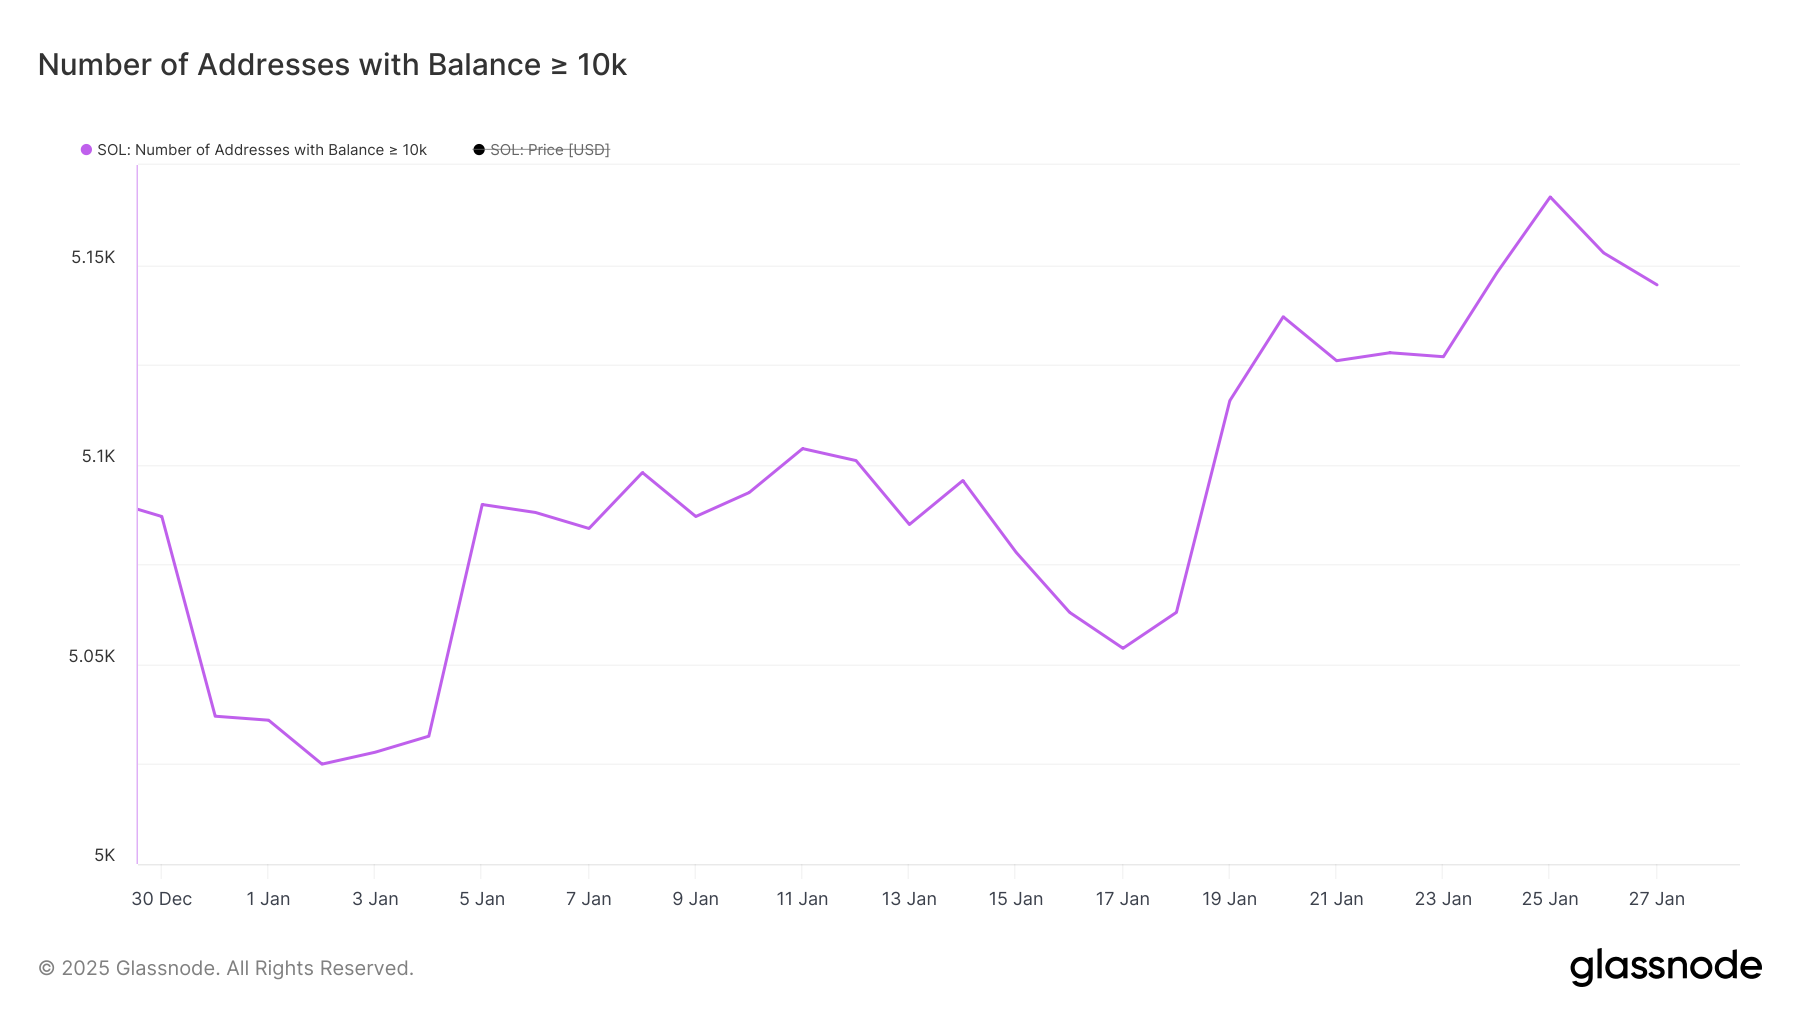Viewport: 1800px width, 1013px height.
Task: Click the 5.05K y-axis label
Action: point(92,657)
